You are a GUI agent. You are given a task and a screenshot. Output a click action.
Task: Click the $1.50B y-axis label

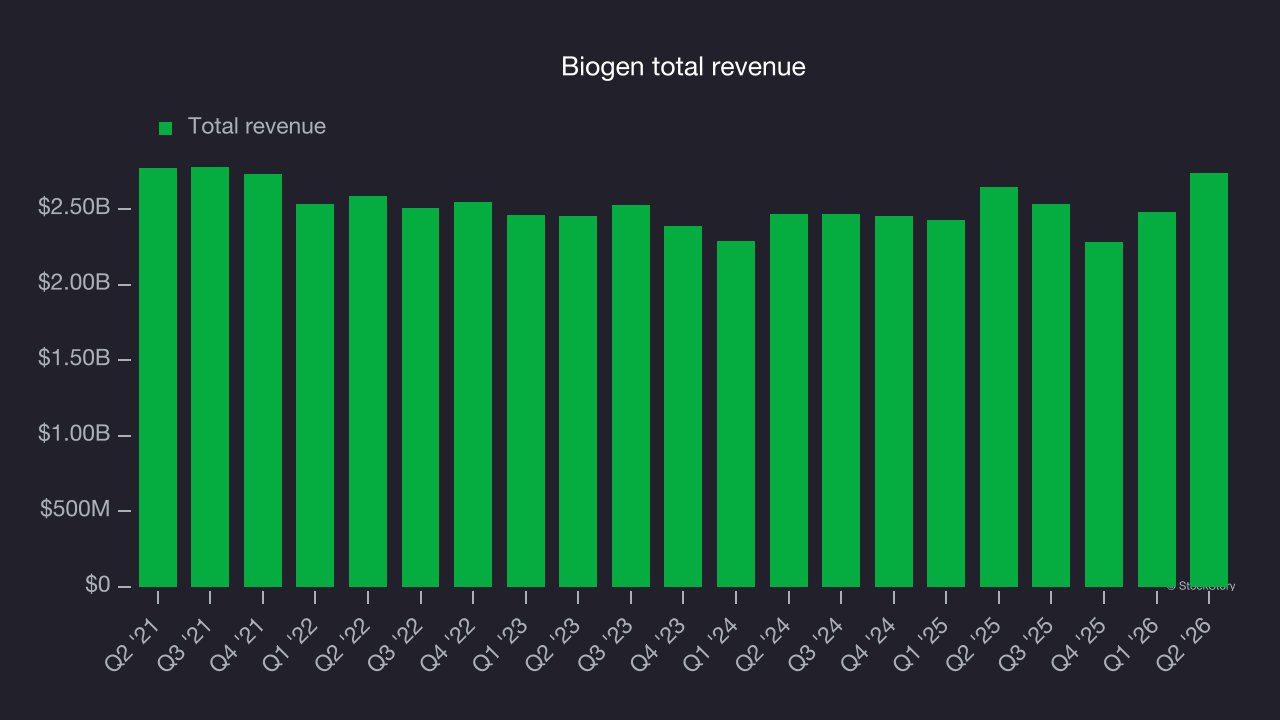click(x=74, y=359)
